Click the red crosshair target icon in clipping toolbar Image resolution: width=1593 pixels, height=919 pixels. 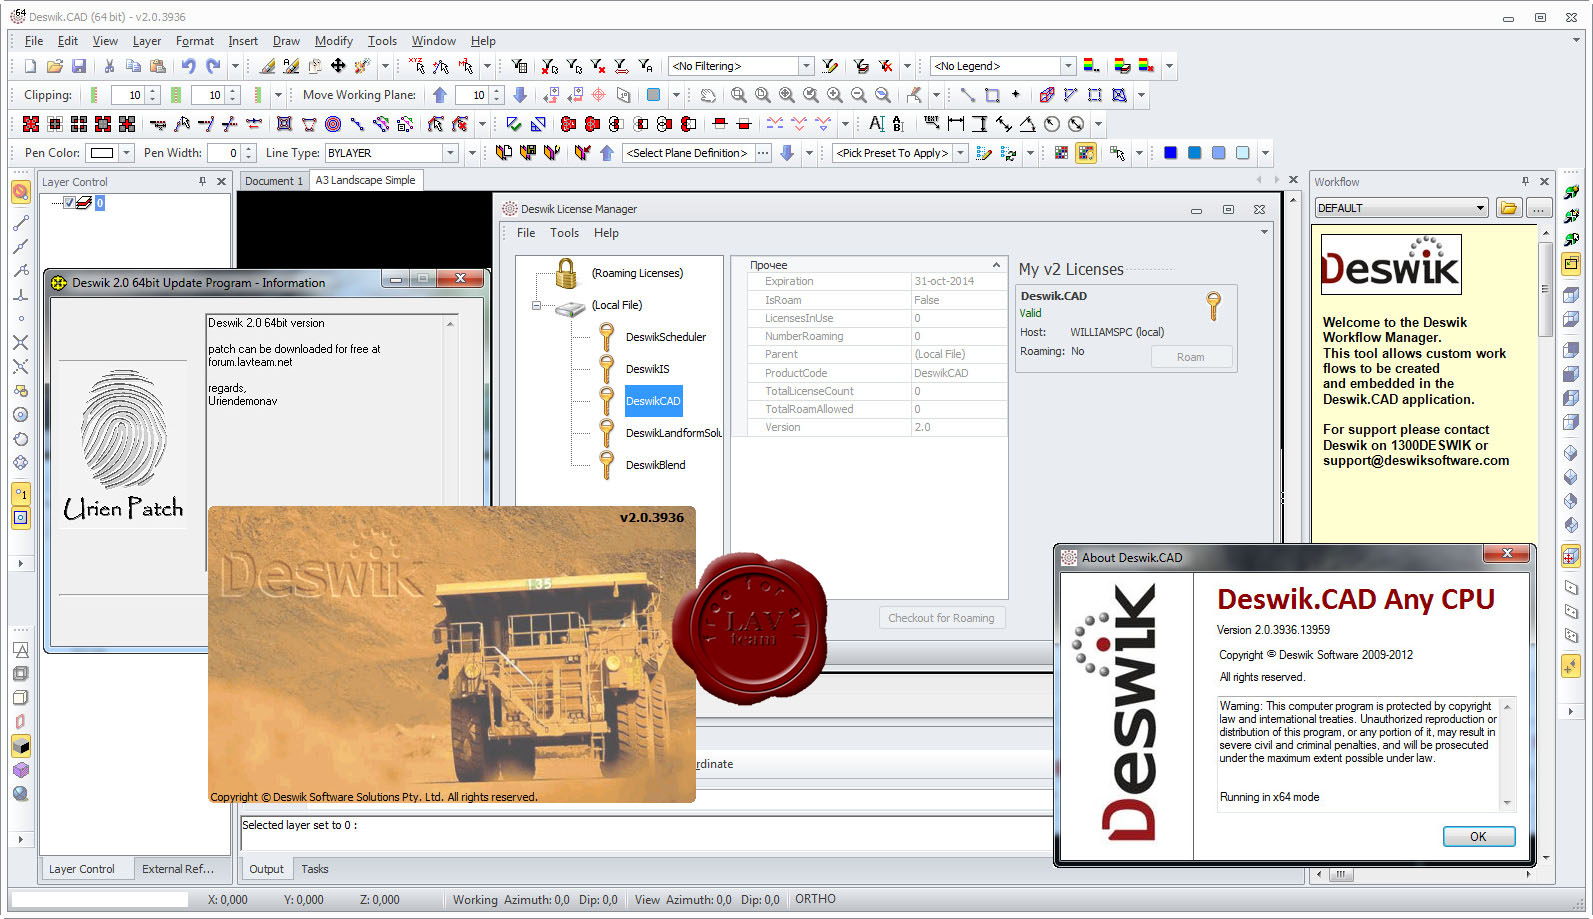(x=599, y=95)
